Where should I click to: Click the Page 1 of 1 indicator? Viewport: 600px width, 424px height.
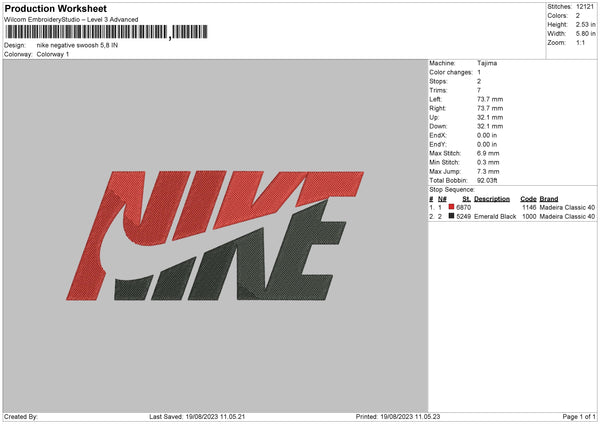coord(579,417)
